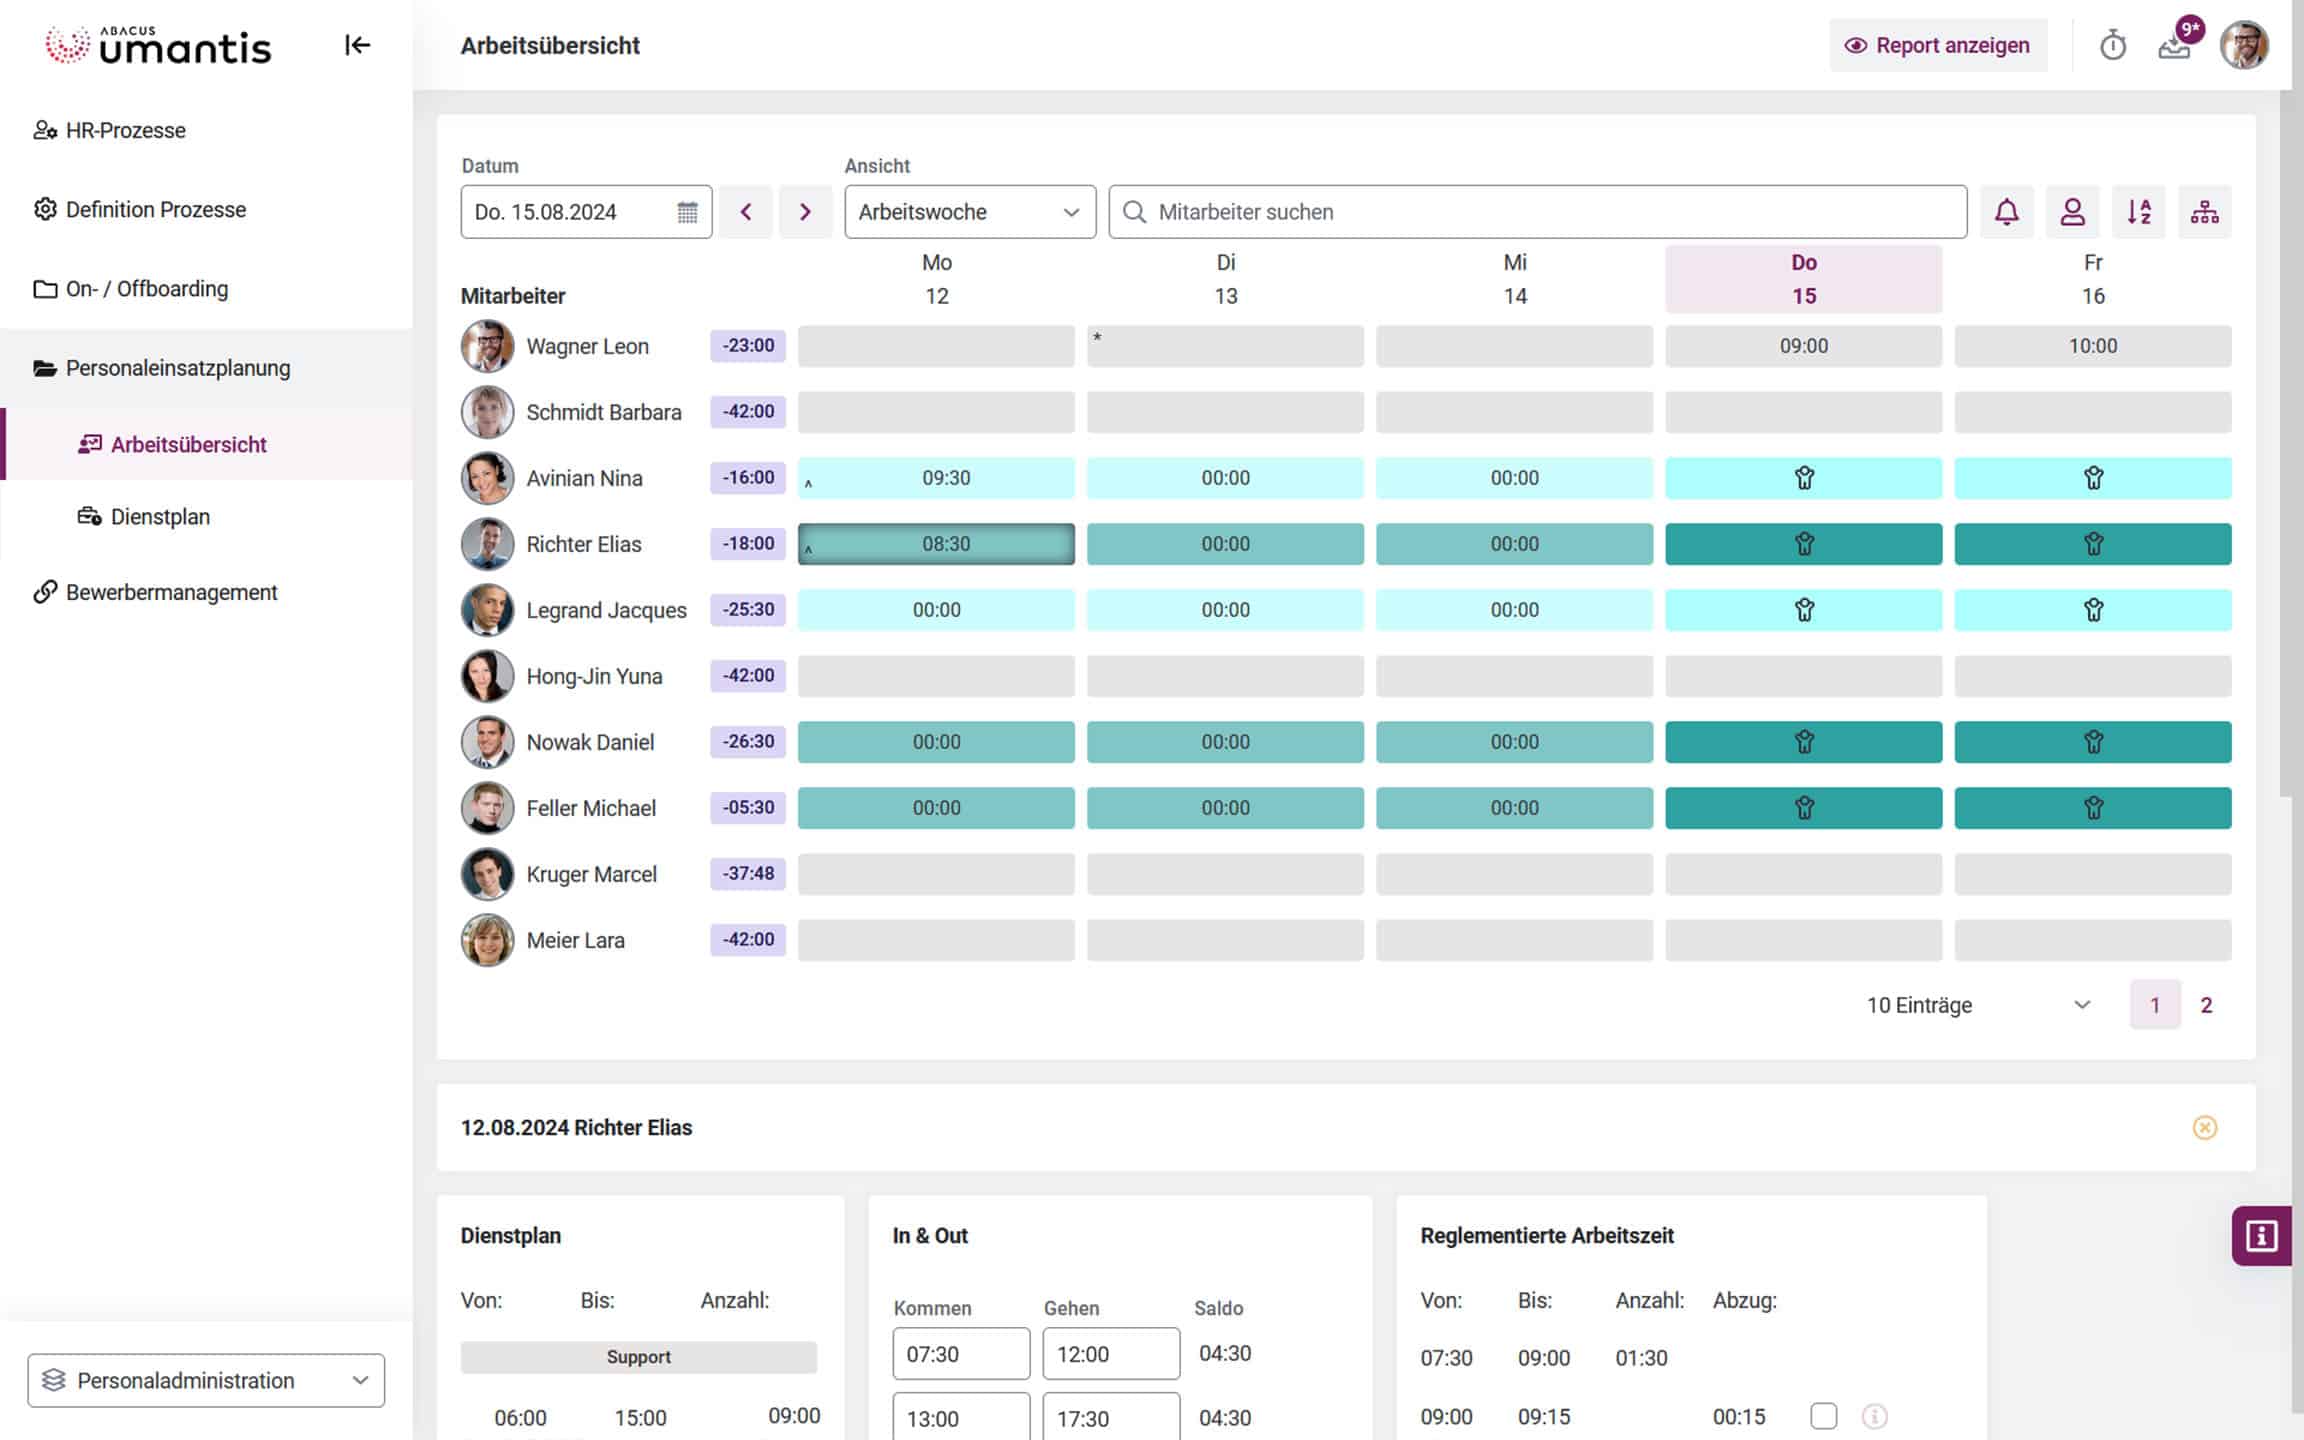Image resolution: width=2304 pixels, height=1440 pixels.
Task: Open the notifications bell icon
Action: click(2006, 211)
